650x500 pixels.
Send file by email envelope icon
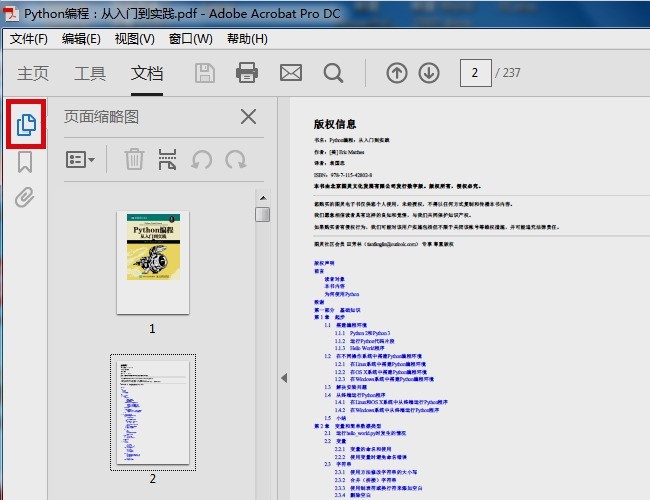290,73
